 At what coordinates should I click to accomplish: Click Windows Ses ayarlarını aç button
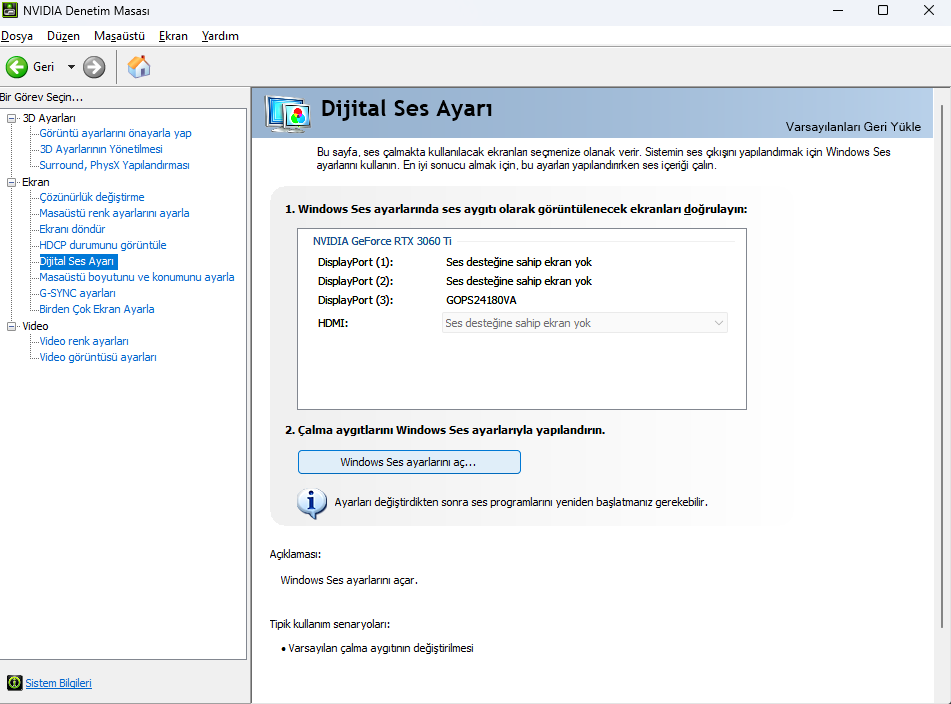click(409, 462)
